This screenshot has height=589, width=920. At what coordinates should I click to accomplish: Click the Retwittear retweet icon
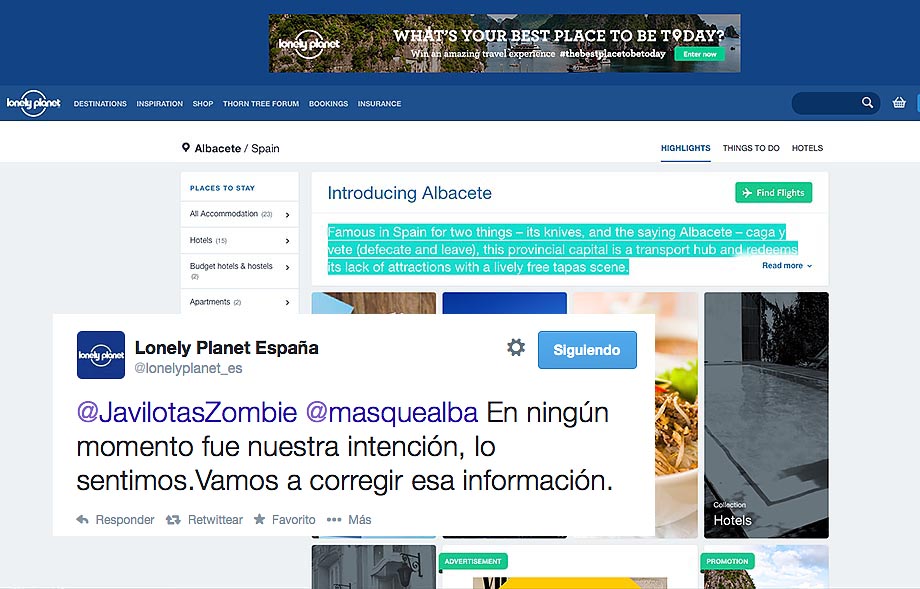pos(173,519)
